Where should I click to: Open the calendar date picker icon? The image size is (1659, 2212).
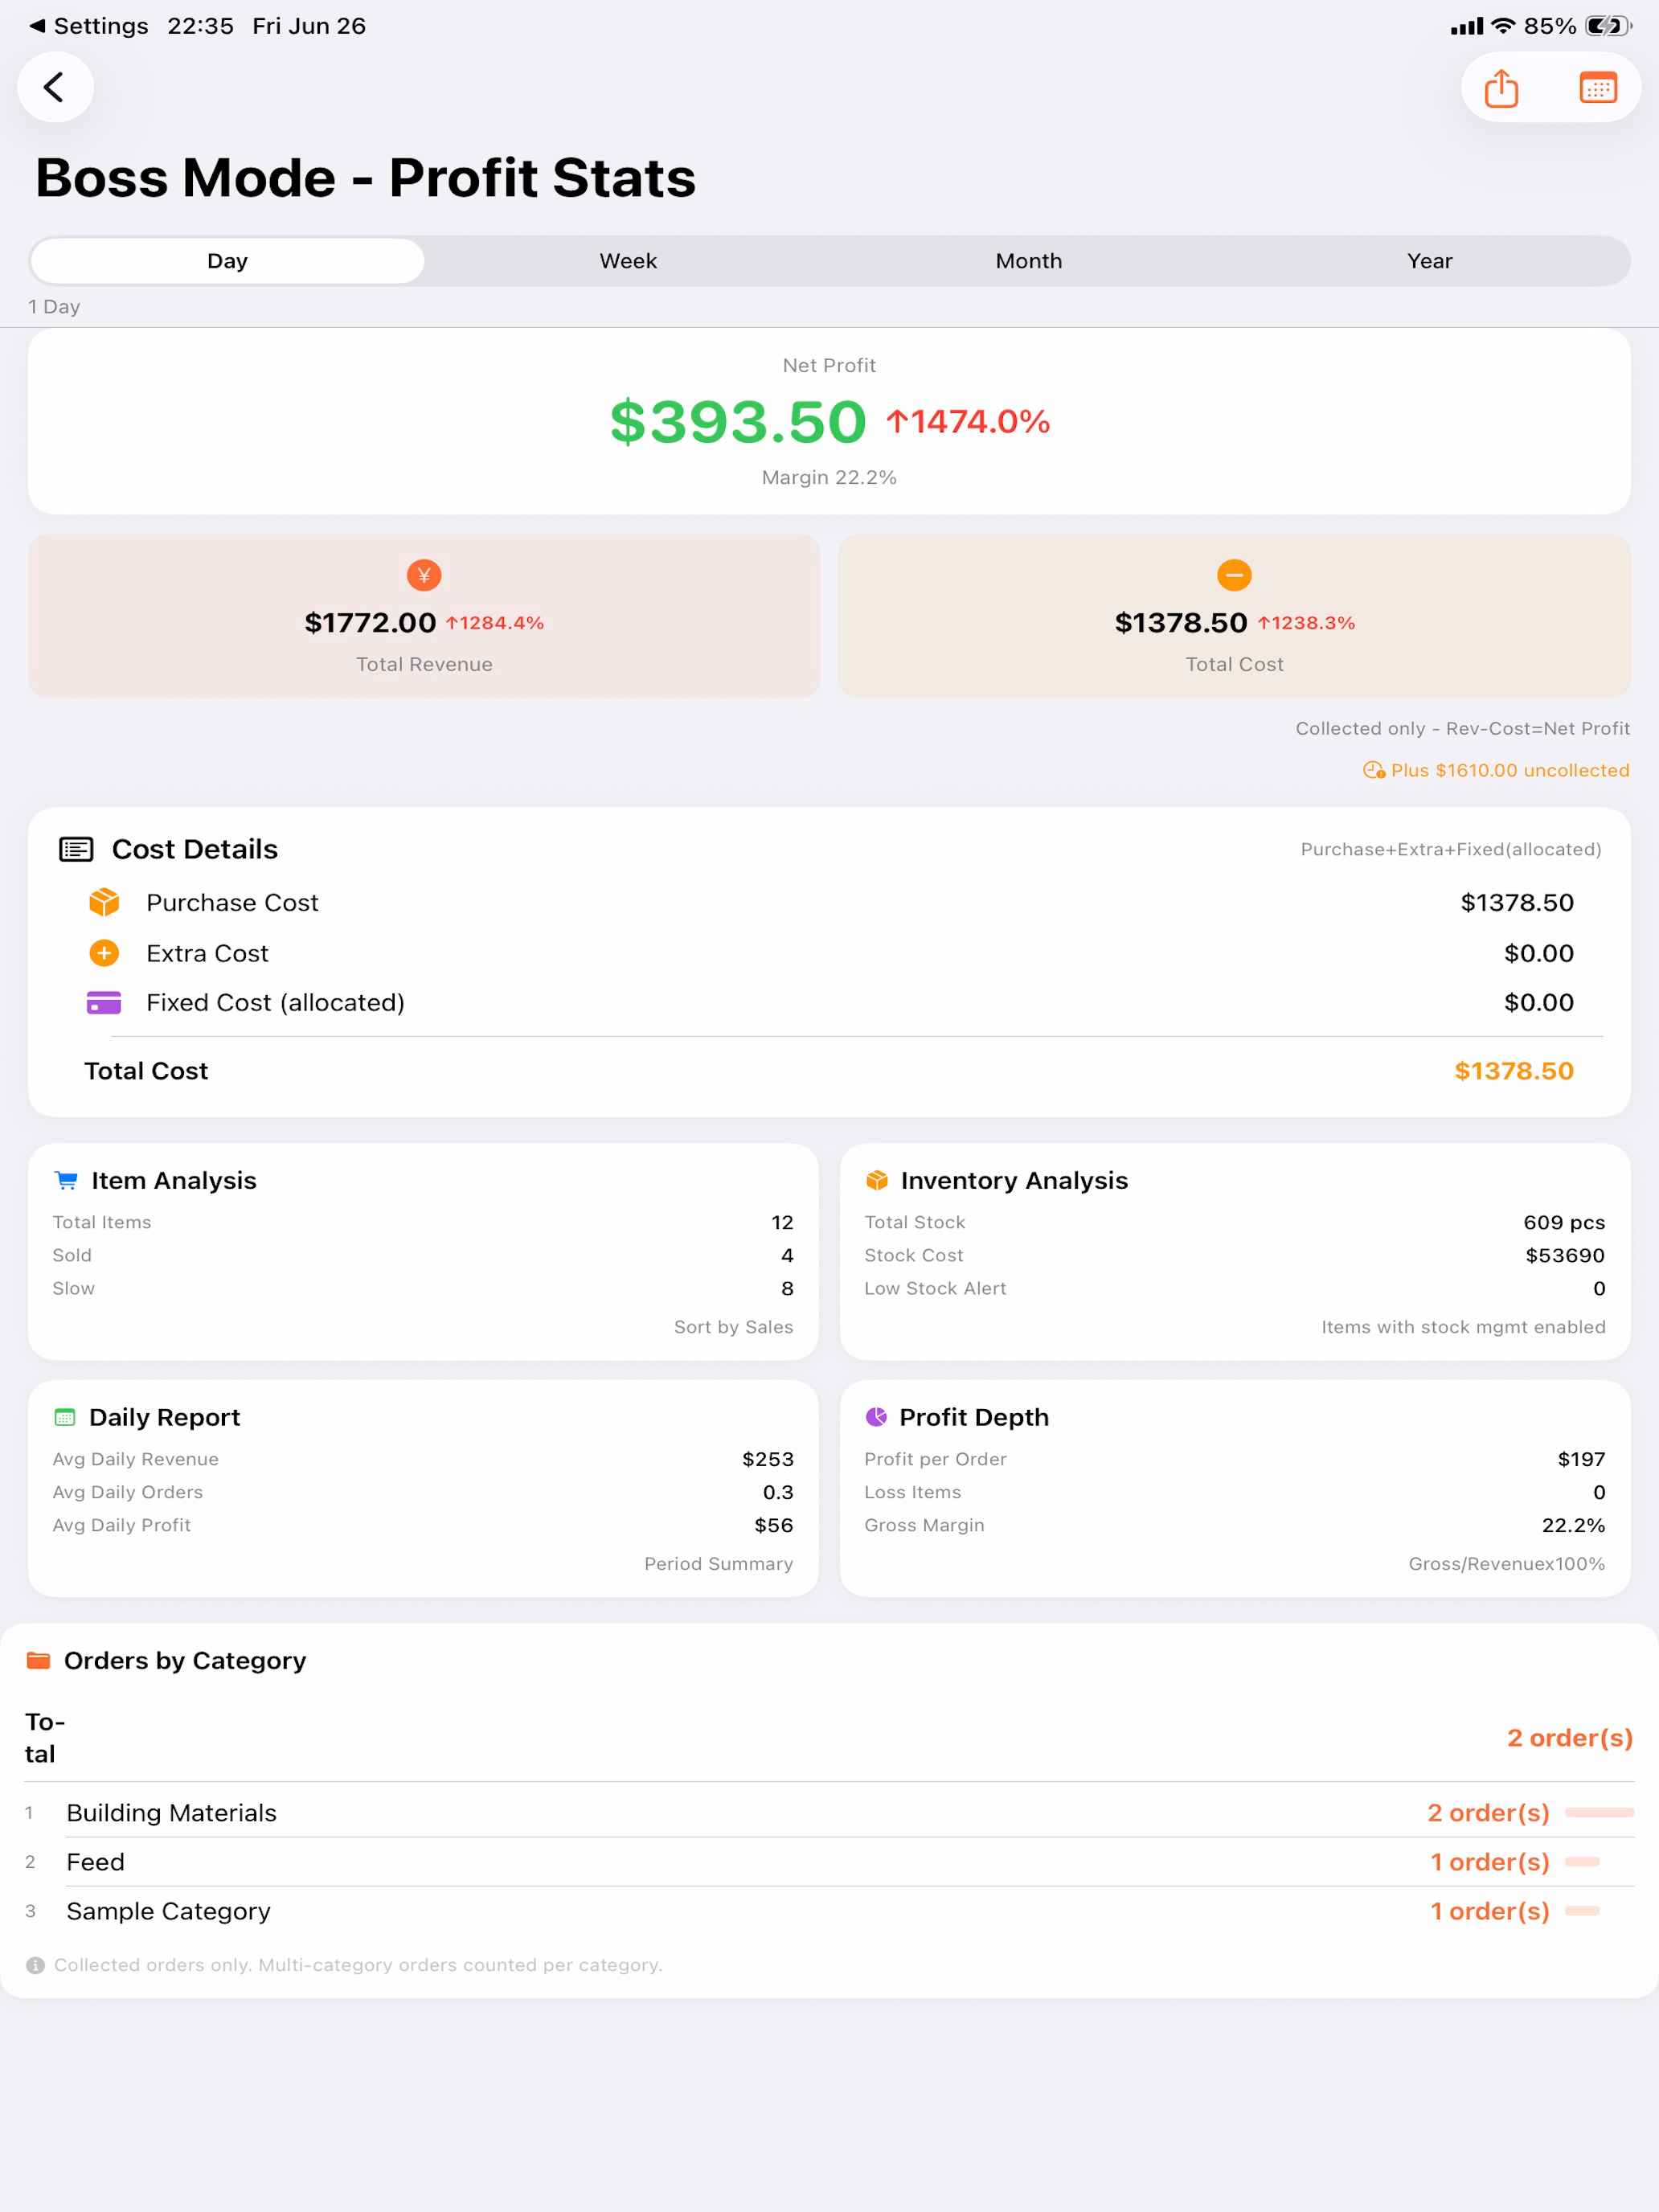[x=1597, y=88]
